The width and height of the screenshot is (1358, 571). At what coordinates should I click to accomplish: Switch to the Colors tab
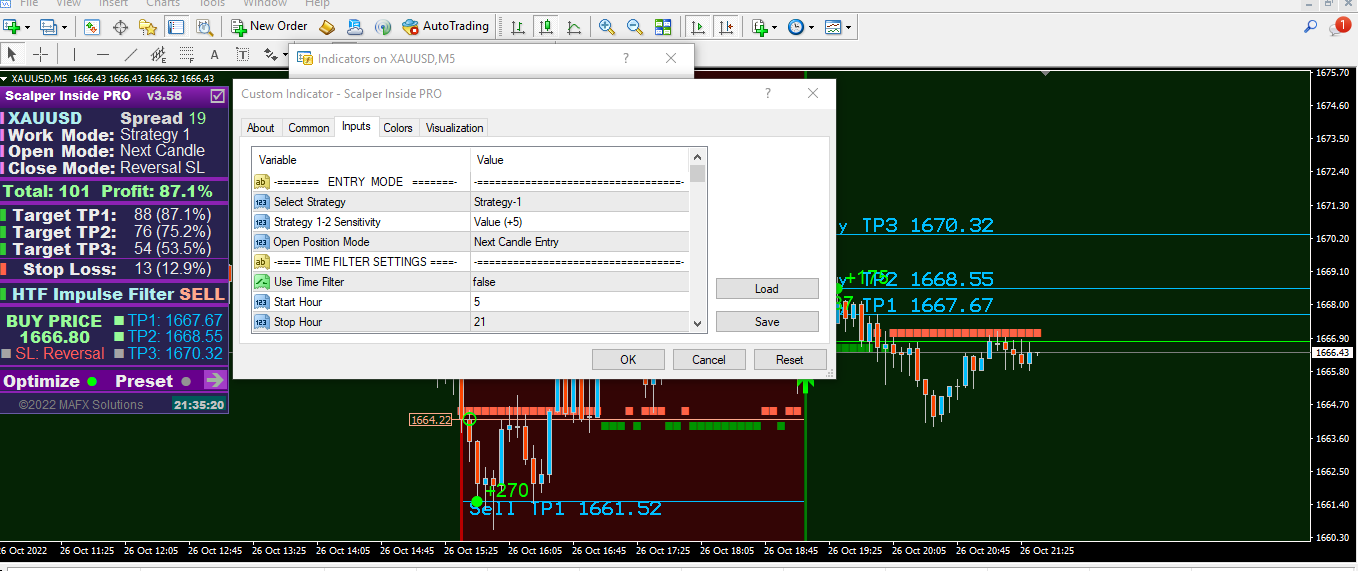[x=398, y=127]
